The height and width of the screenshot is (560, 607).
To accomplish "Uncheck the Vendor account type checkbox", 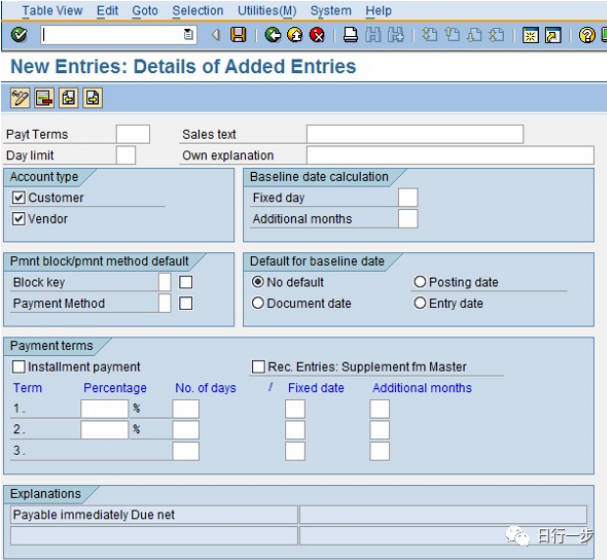I will pos(19,219).
